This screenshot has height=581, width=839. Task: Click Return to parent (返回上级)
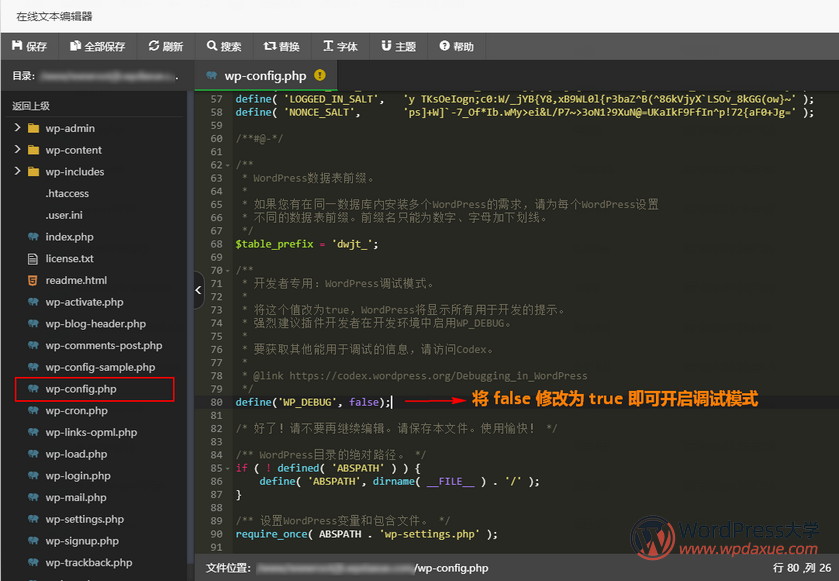pyautogui.click(x=31, y=105)
